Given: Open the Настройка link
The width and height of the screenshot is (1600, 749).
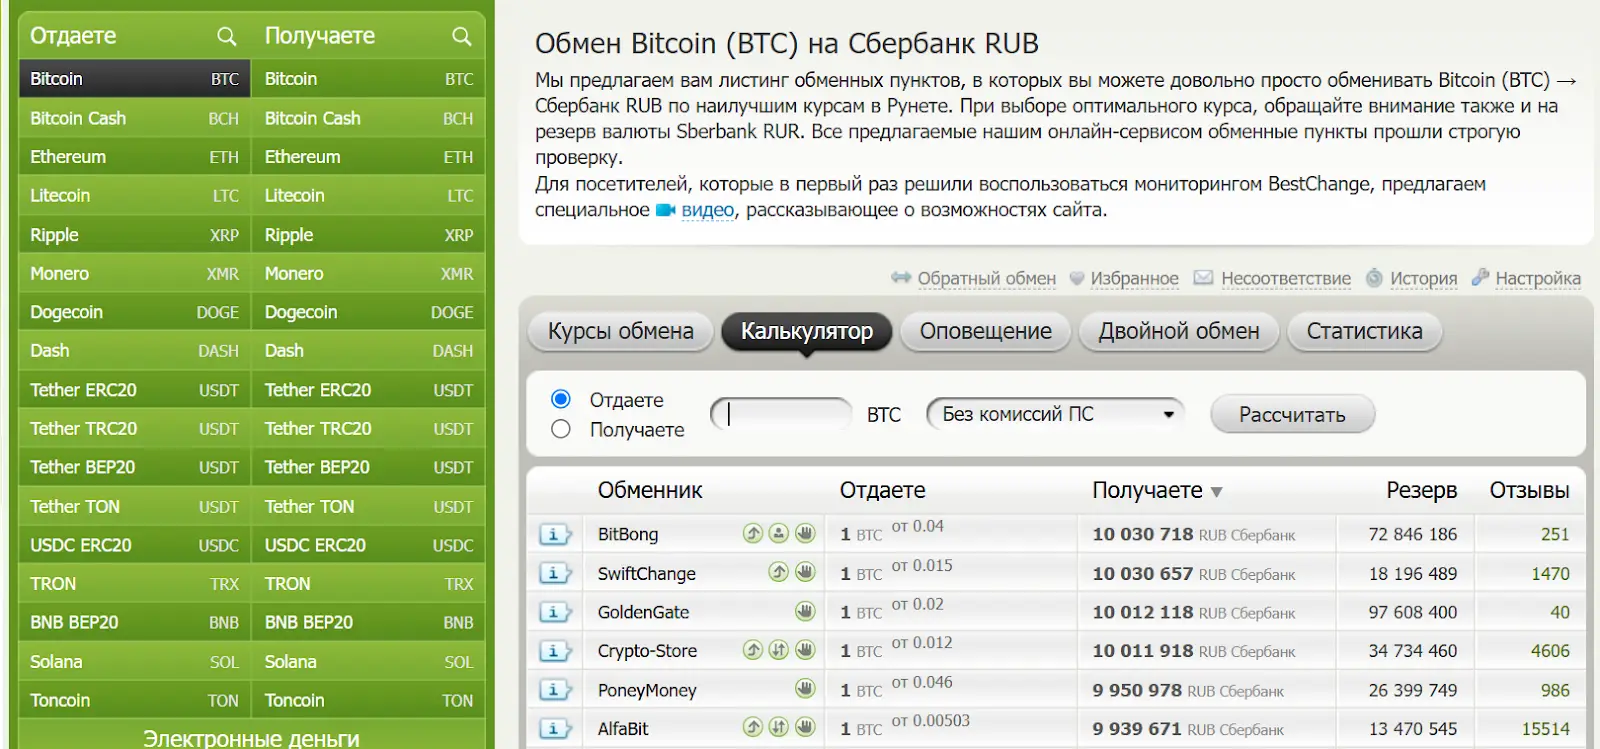Looking at the screenshot, I should (1538, 278).
